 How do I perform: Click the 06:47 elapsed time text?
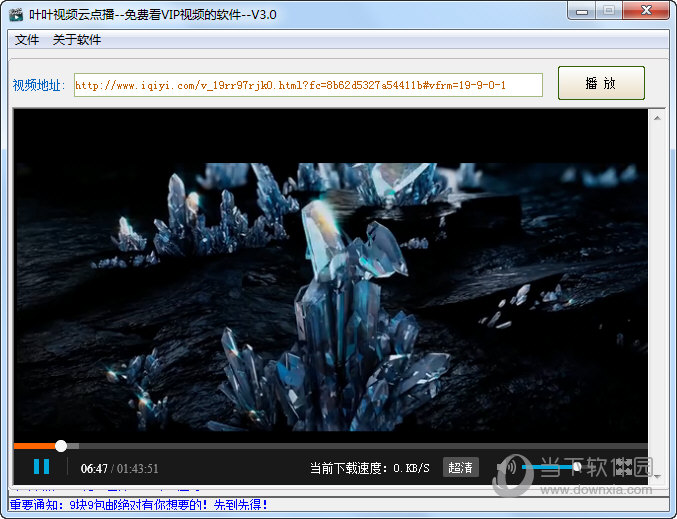[x=94, y=468]
